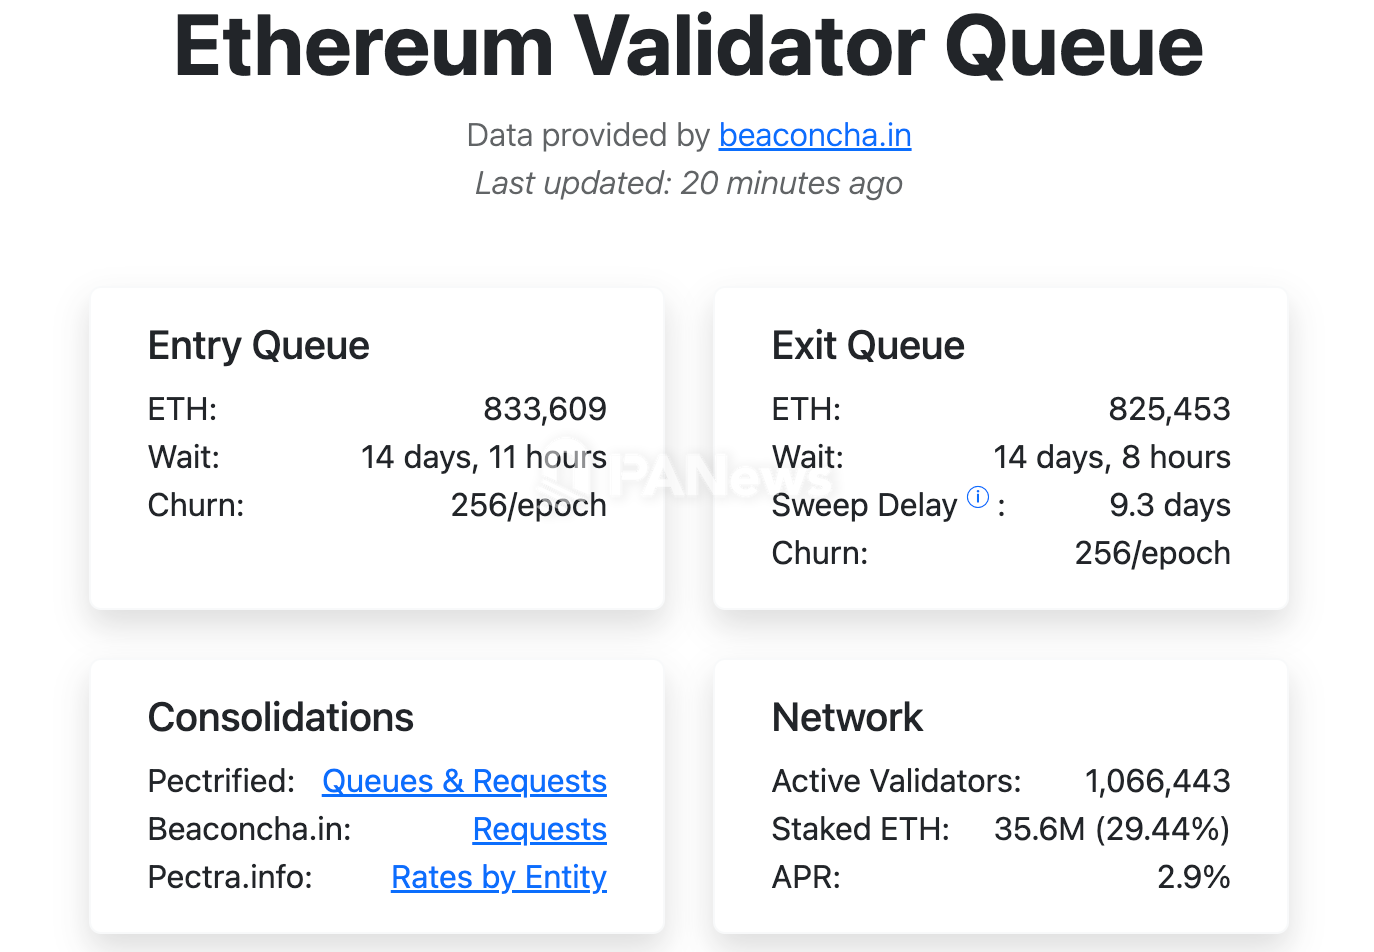Click the Entry Queue heading
This screenshot has width=1374, height=952.
pos(258,346)
